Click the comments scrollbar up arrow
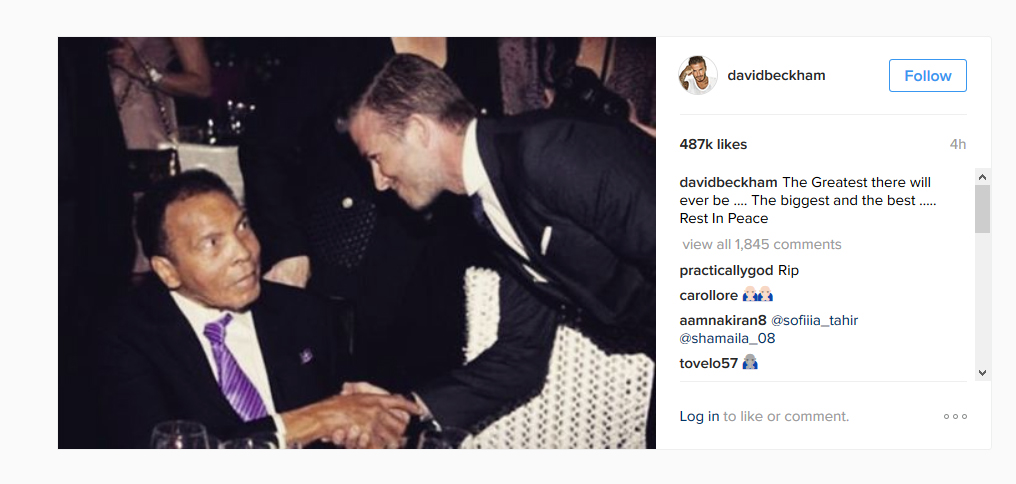Image resolution: width=1016 pixels, height=484 pixels. click(982, 177)
